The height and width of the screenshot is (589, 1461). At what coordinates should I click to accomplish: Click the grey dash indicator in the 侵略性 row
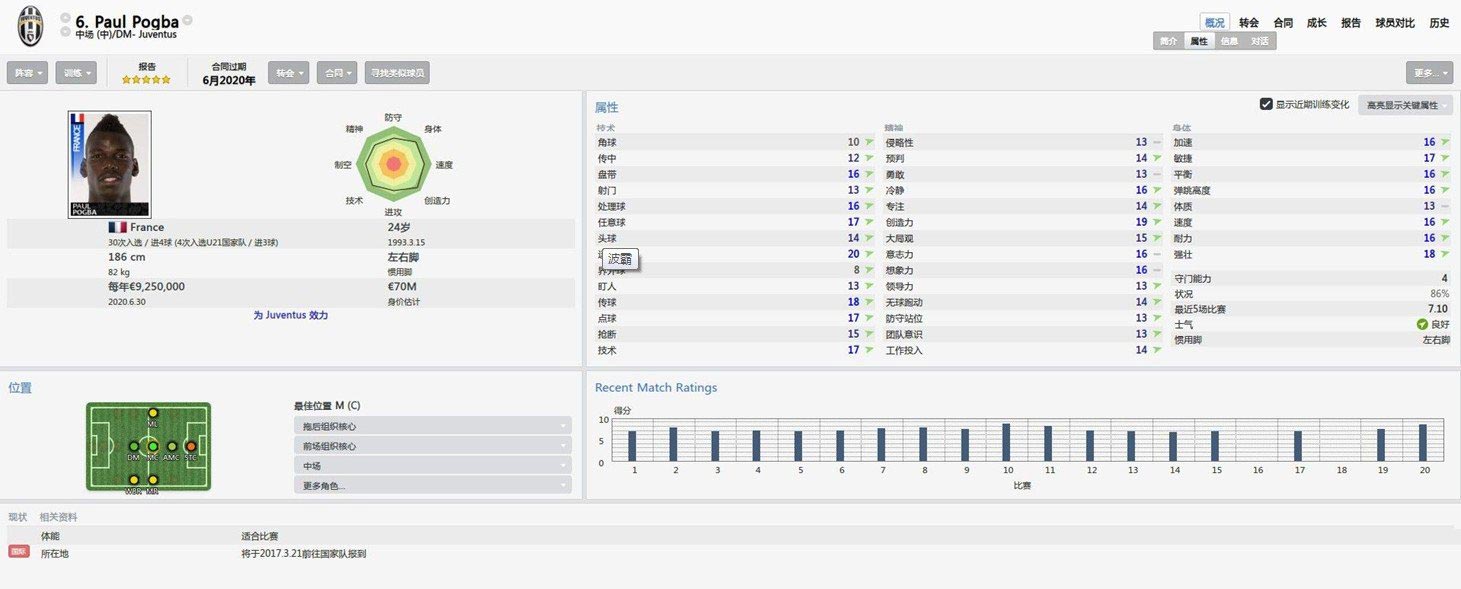(x=1157, y=142)
